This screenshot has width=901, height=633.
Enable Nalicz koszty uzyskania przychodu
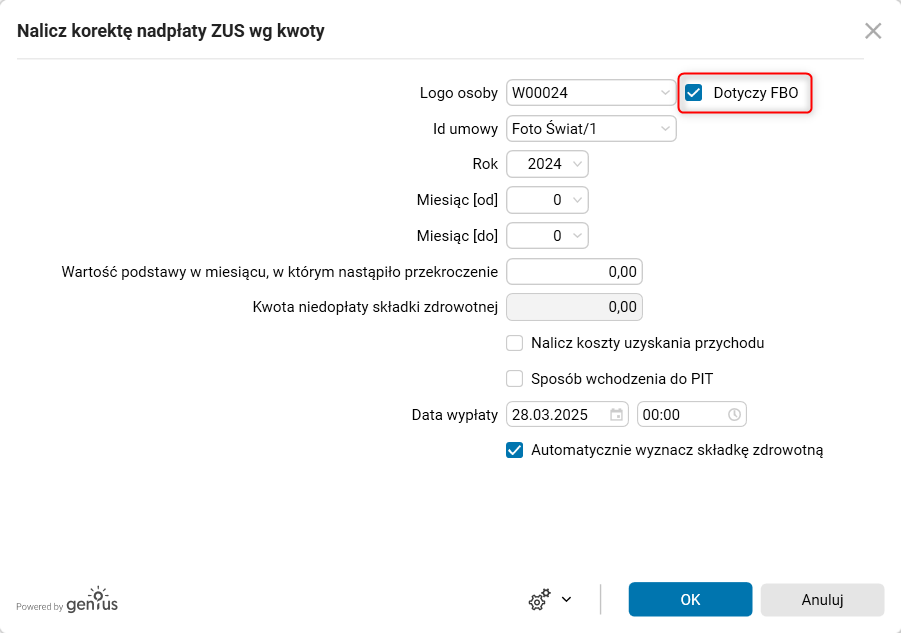coord(515,343)
